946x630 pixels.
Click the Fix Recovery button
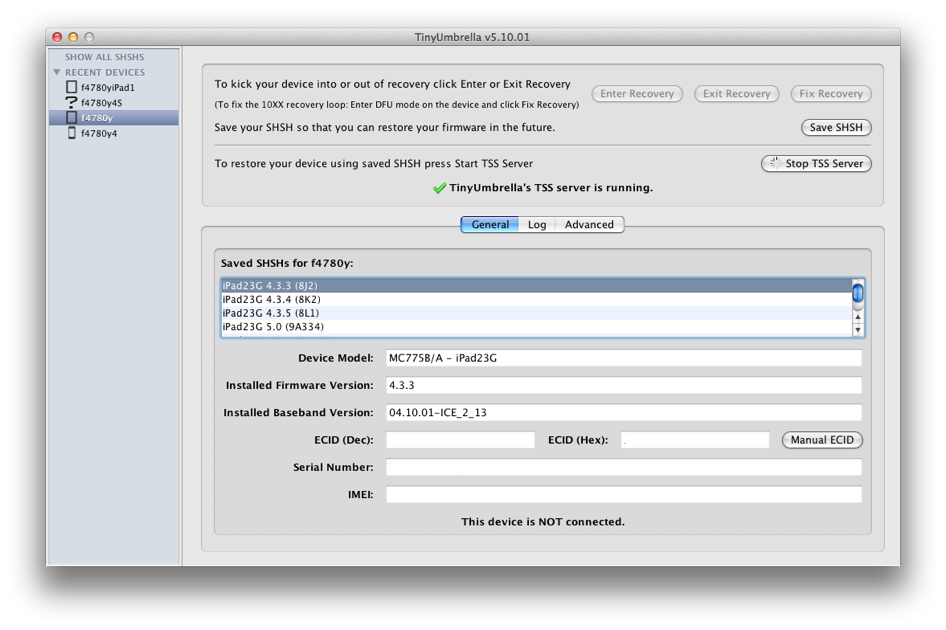point(831,94)
